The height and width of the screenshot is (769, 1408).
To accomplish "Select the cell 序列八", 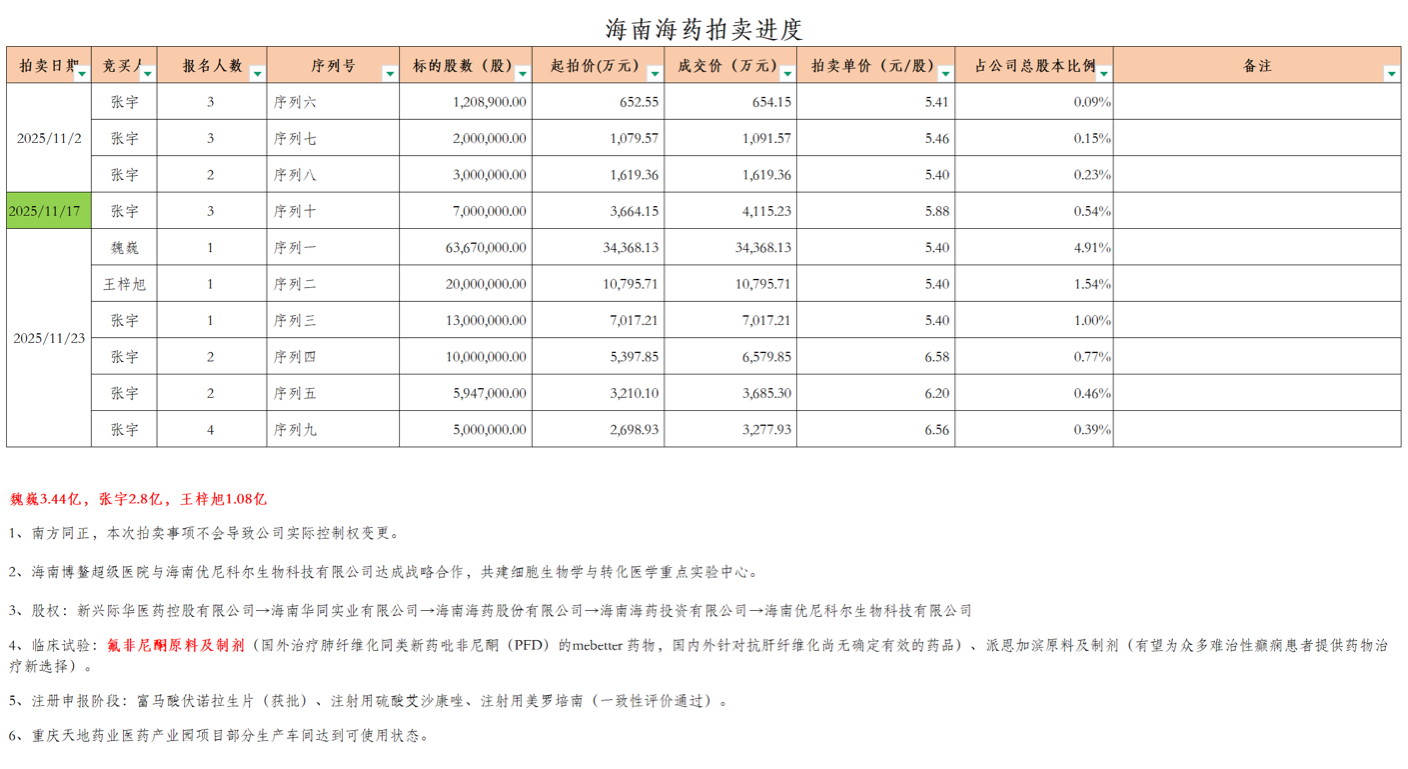I will (x=333, y=174).
